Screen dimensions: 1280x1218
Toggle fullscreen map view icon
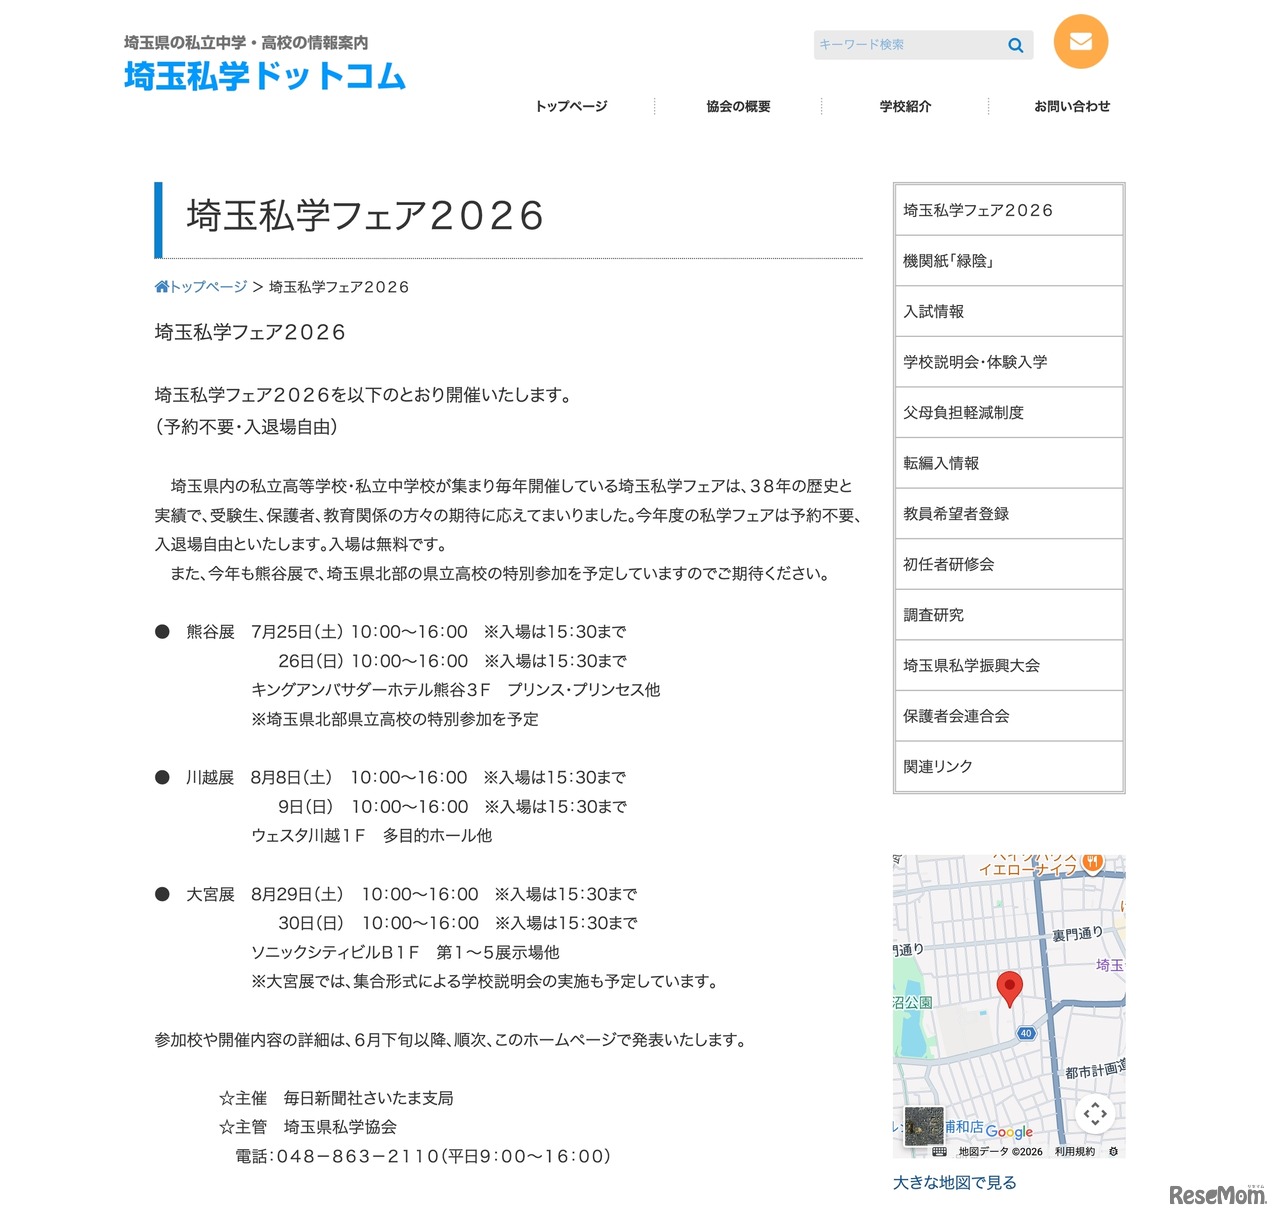coord(1095,1113)
